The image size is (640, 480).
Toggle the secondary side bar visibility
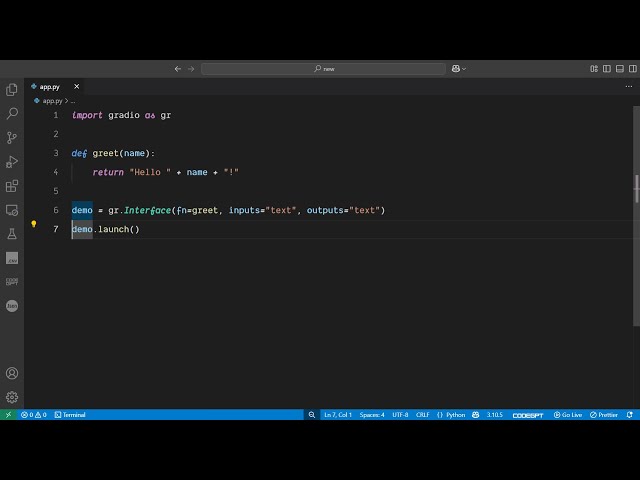(633, 69)
